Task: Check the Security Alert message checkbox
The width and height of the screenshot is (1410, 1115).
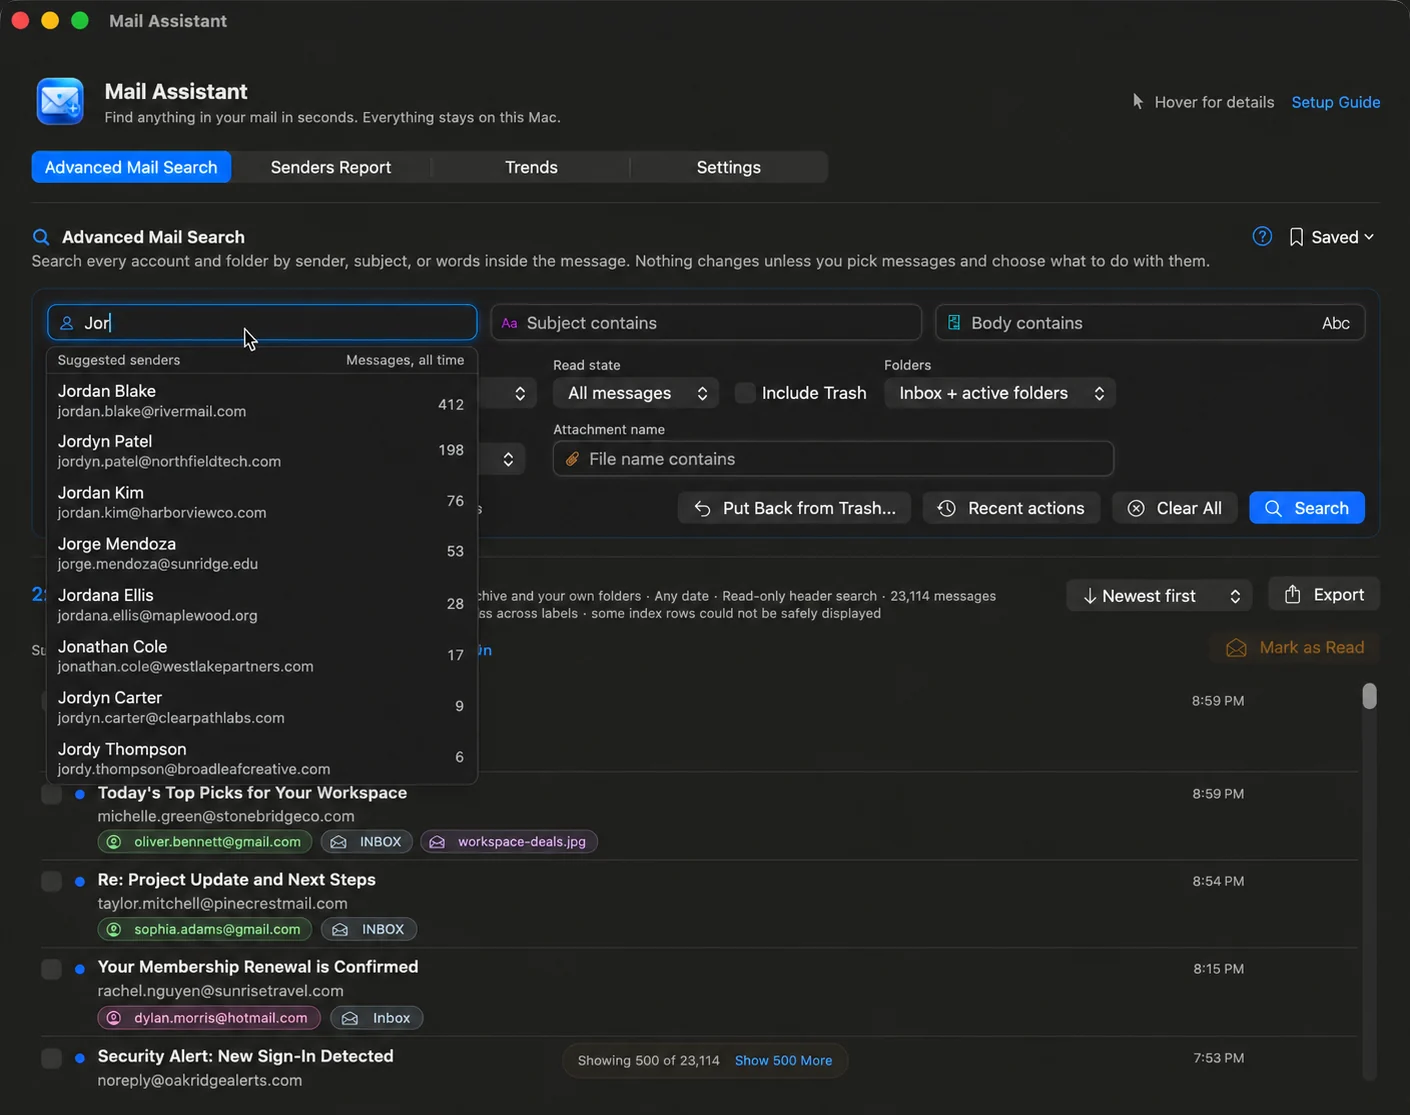Action: point(51,1058)
